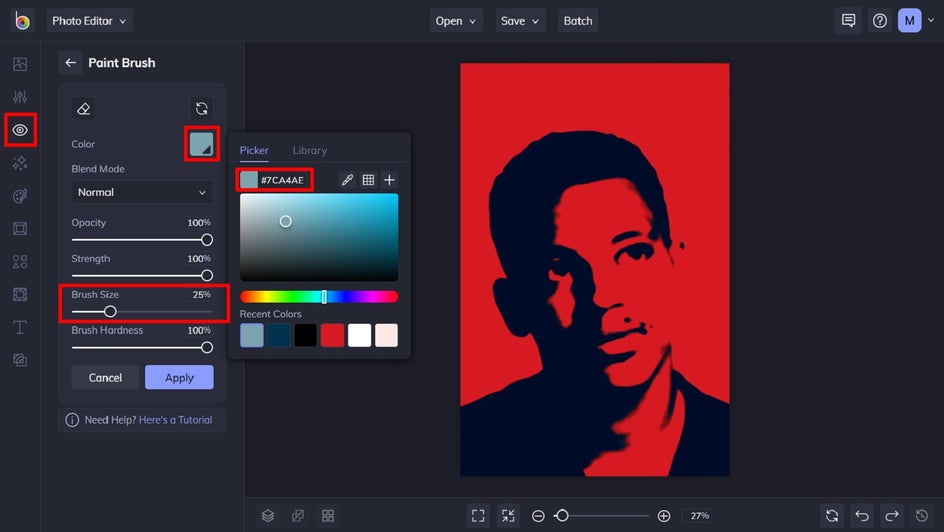Open the Overlays sidebar icon

coord(20,294)
